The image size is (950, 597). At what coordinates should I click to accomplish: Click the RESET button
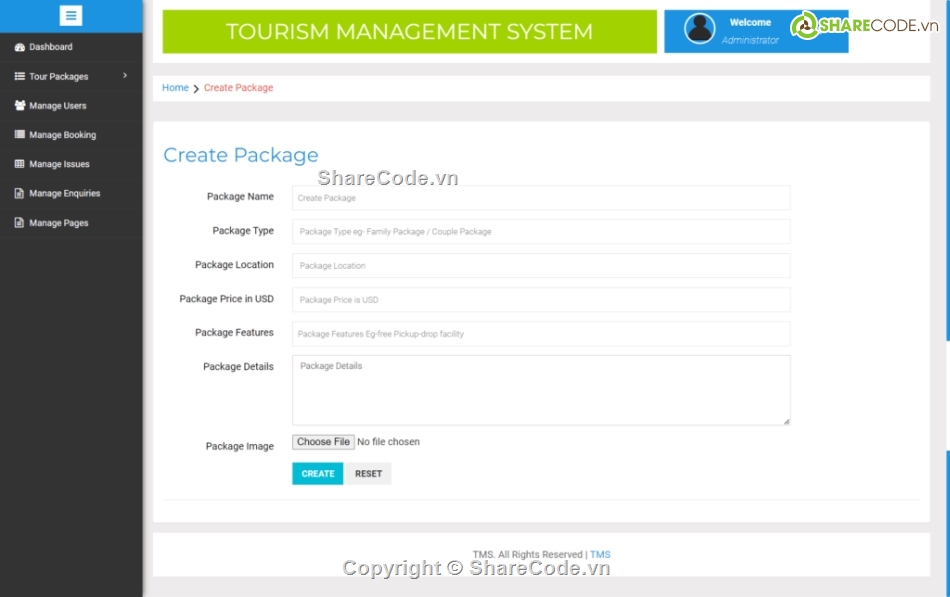pyautogui.click(x=368, y=473)
